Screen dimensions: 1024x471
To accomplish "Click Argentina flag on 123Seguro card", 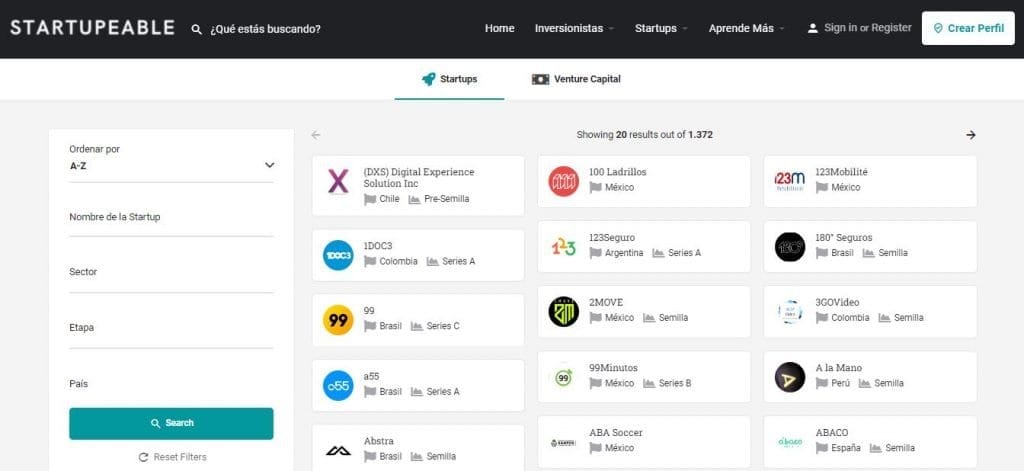I will point(596,253).
